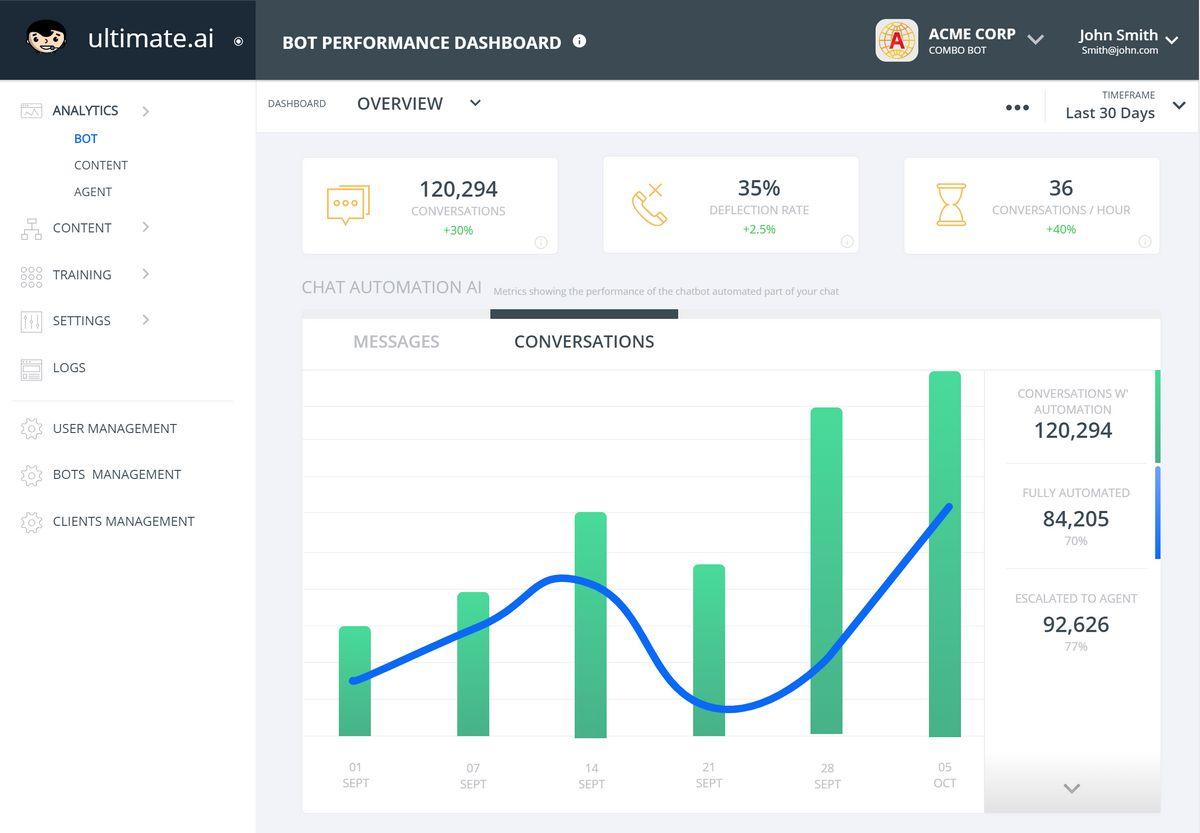Viewport: 1200px width, 833px height.
Task: Click the info icon beside dashboard title
Action: pos(579,41)
